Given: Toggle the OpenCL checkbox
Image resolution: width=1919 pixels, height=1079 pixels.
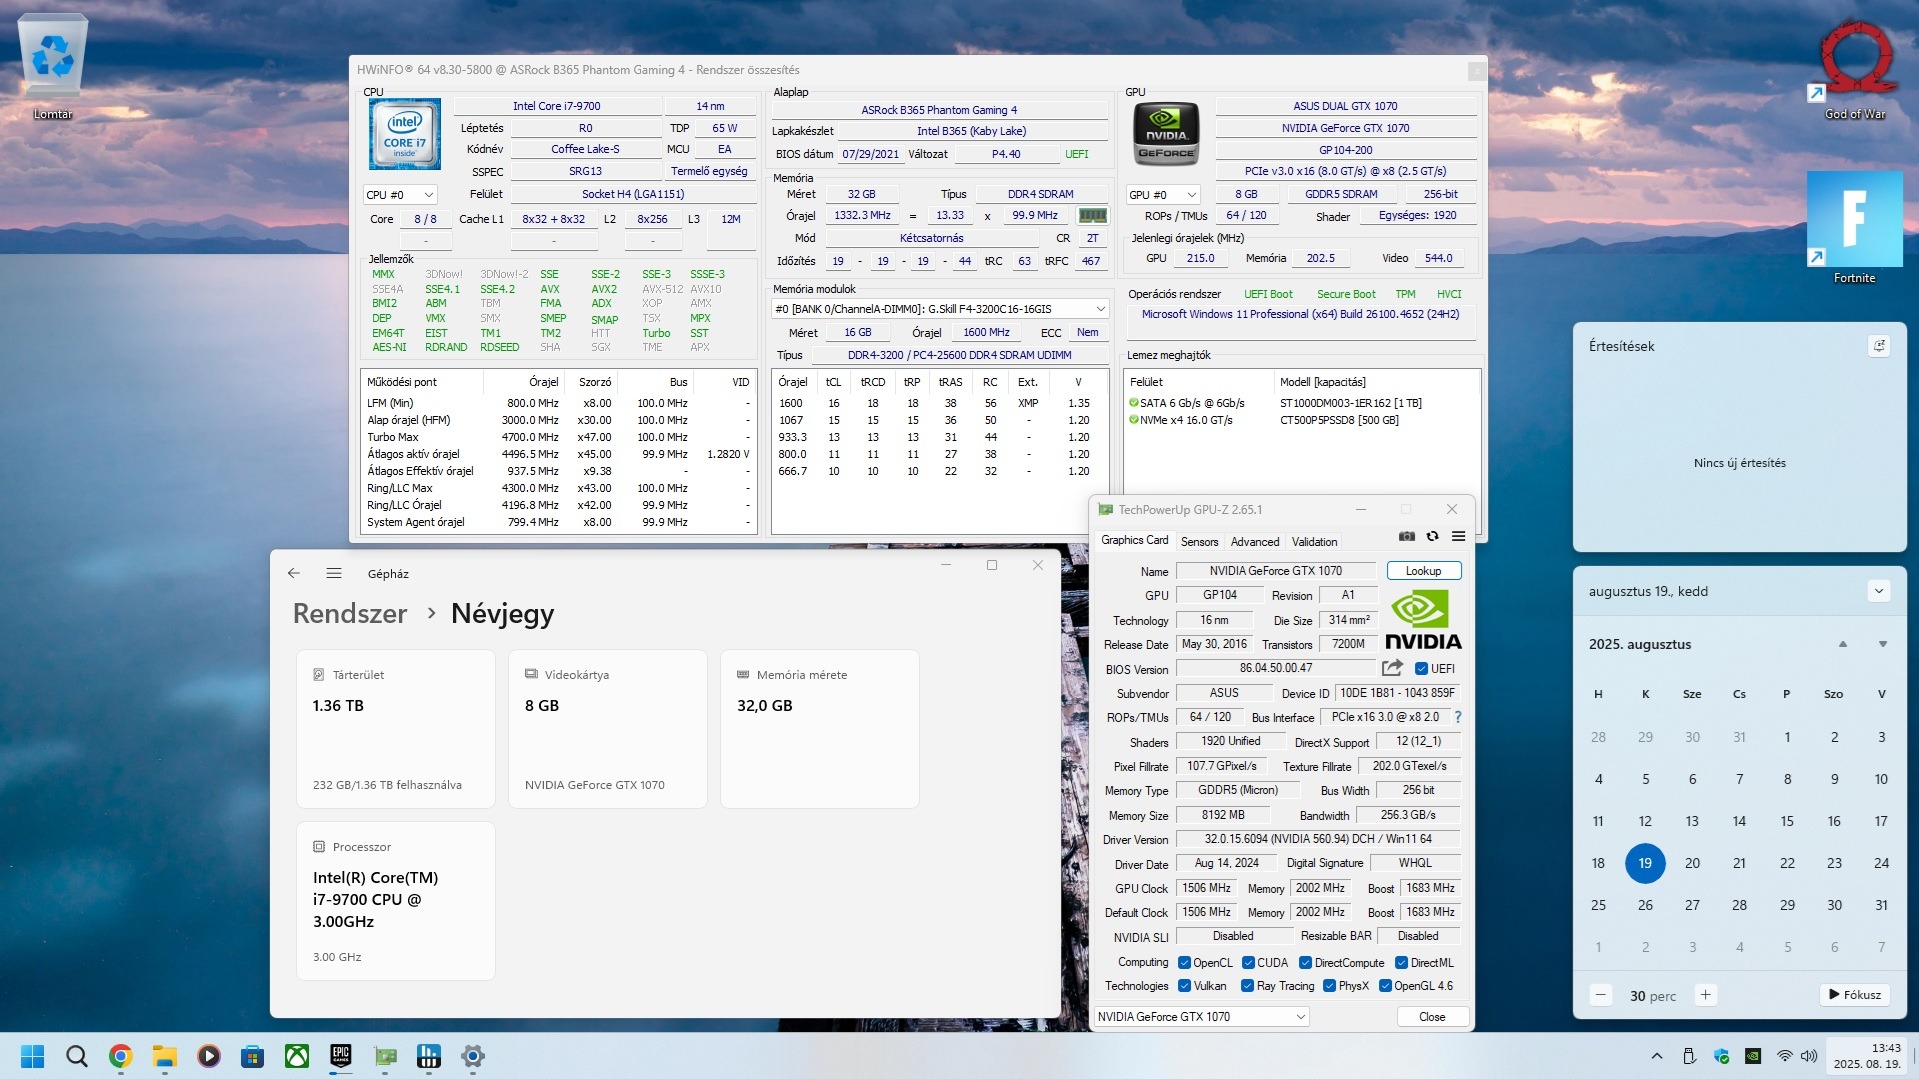Looking at the screenshot, I should tap(1184, 963).
